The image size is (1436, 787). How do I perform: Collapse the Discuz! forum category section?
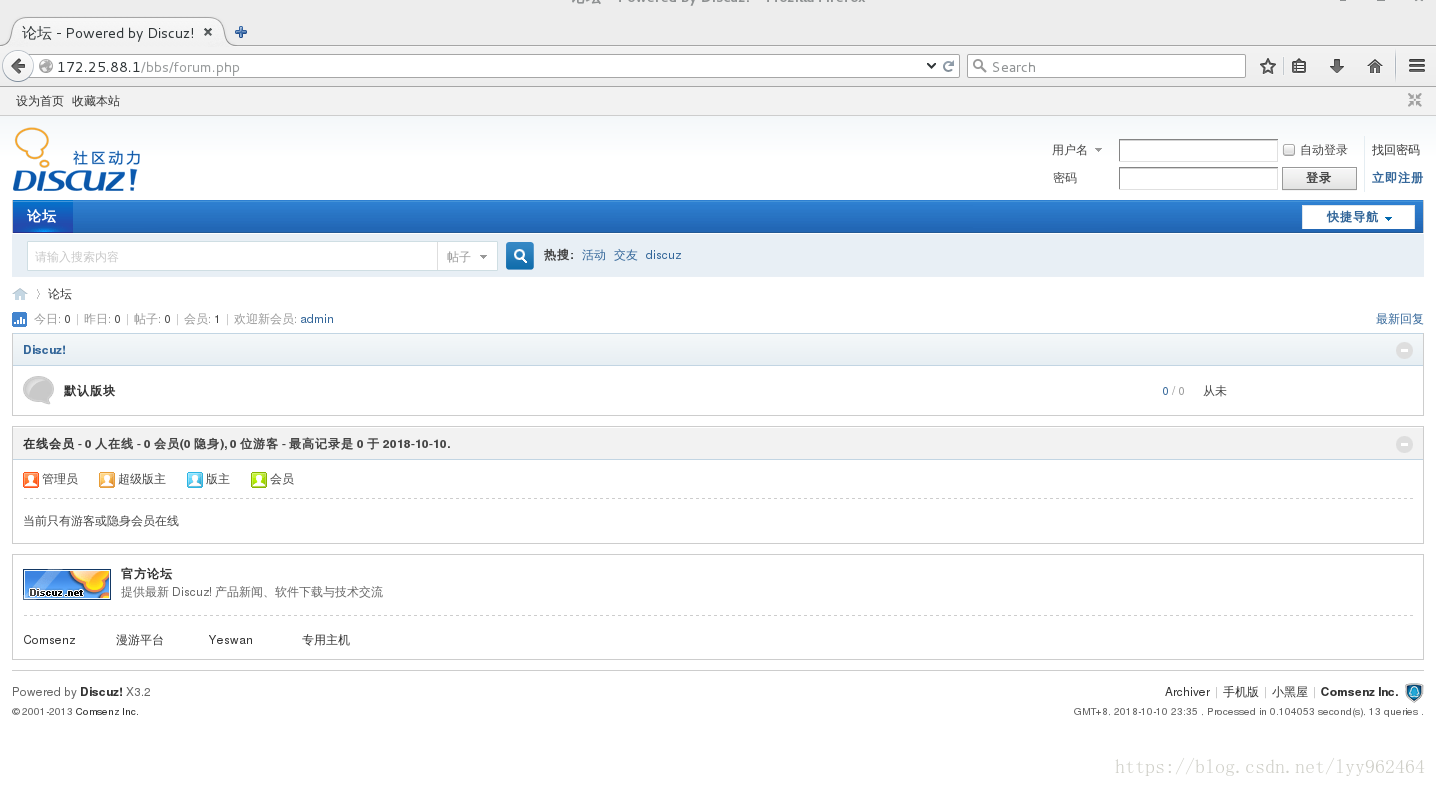1404,350
